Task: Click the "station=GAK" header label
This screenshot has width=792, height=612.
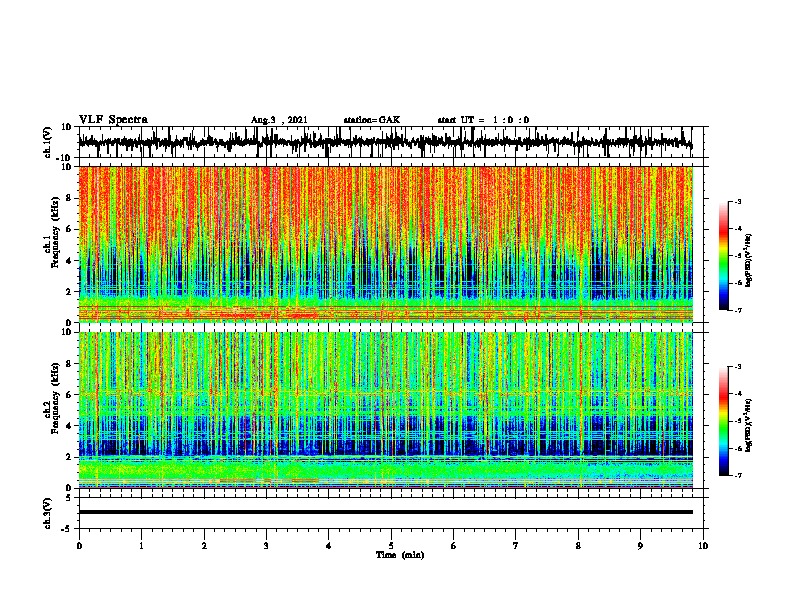Action: click(x=372, y=120)
